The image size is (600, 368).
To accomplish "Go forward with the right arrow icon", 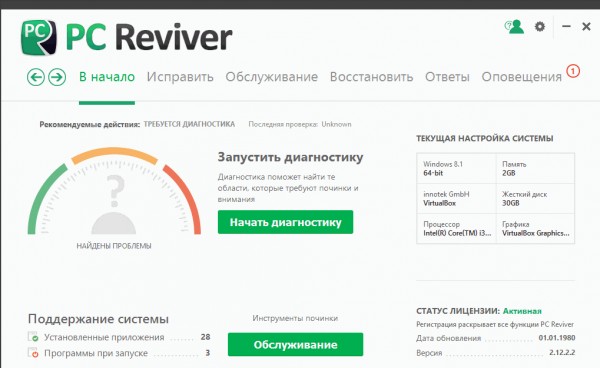I will 57,77.
